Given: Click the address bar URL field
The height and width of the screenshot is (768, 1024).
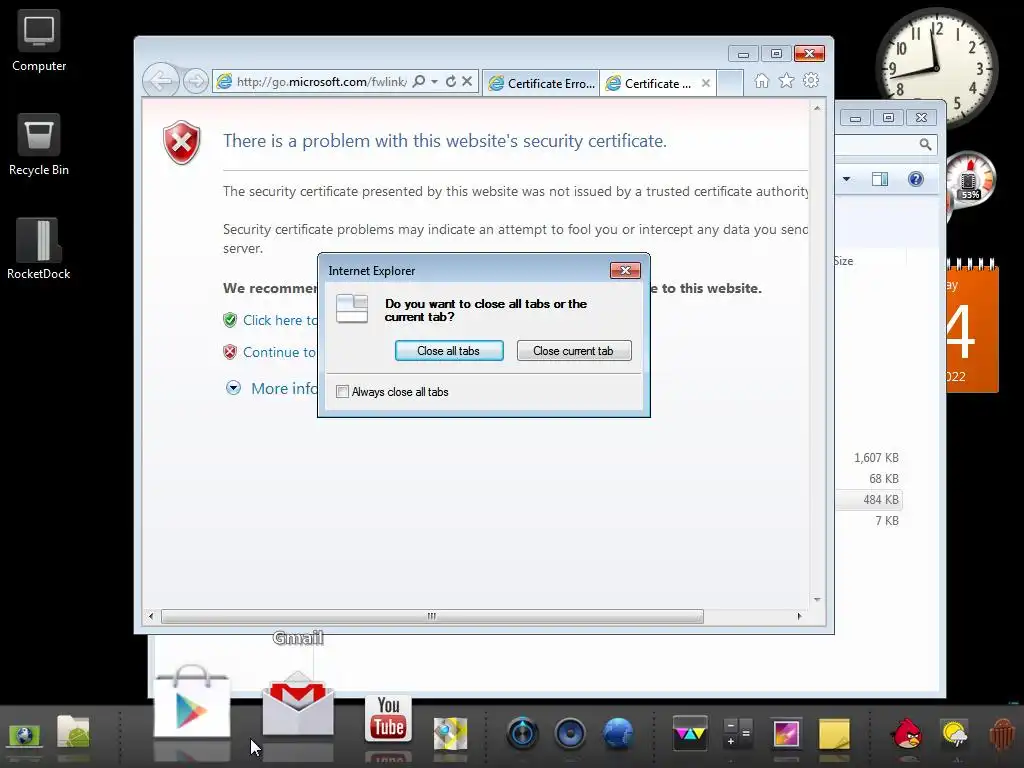Looking at the screenshot, I should [321, 82].
